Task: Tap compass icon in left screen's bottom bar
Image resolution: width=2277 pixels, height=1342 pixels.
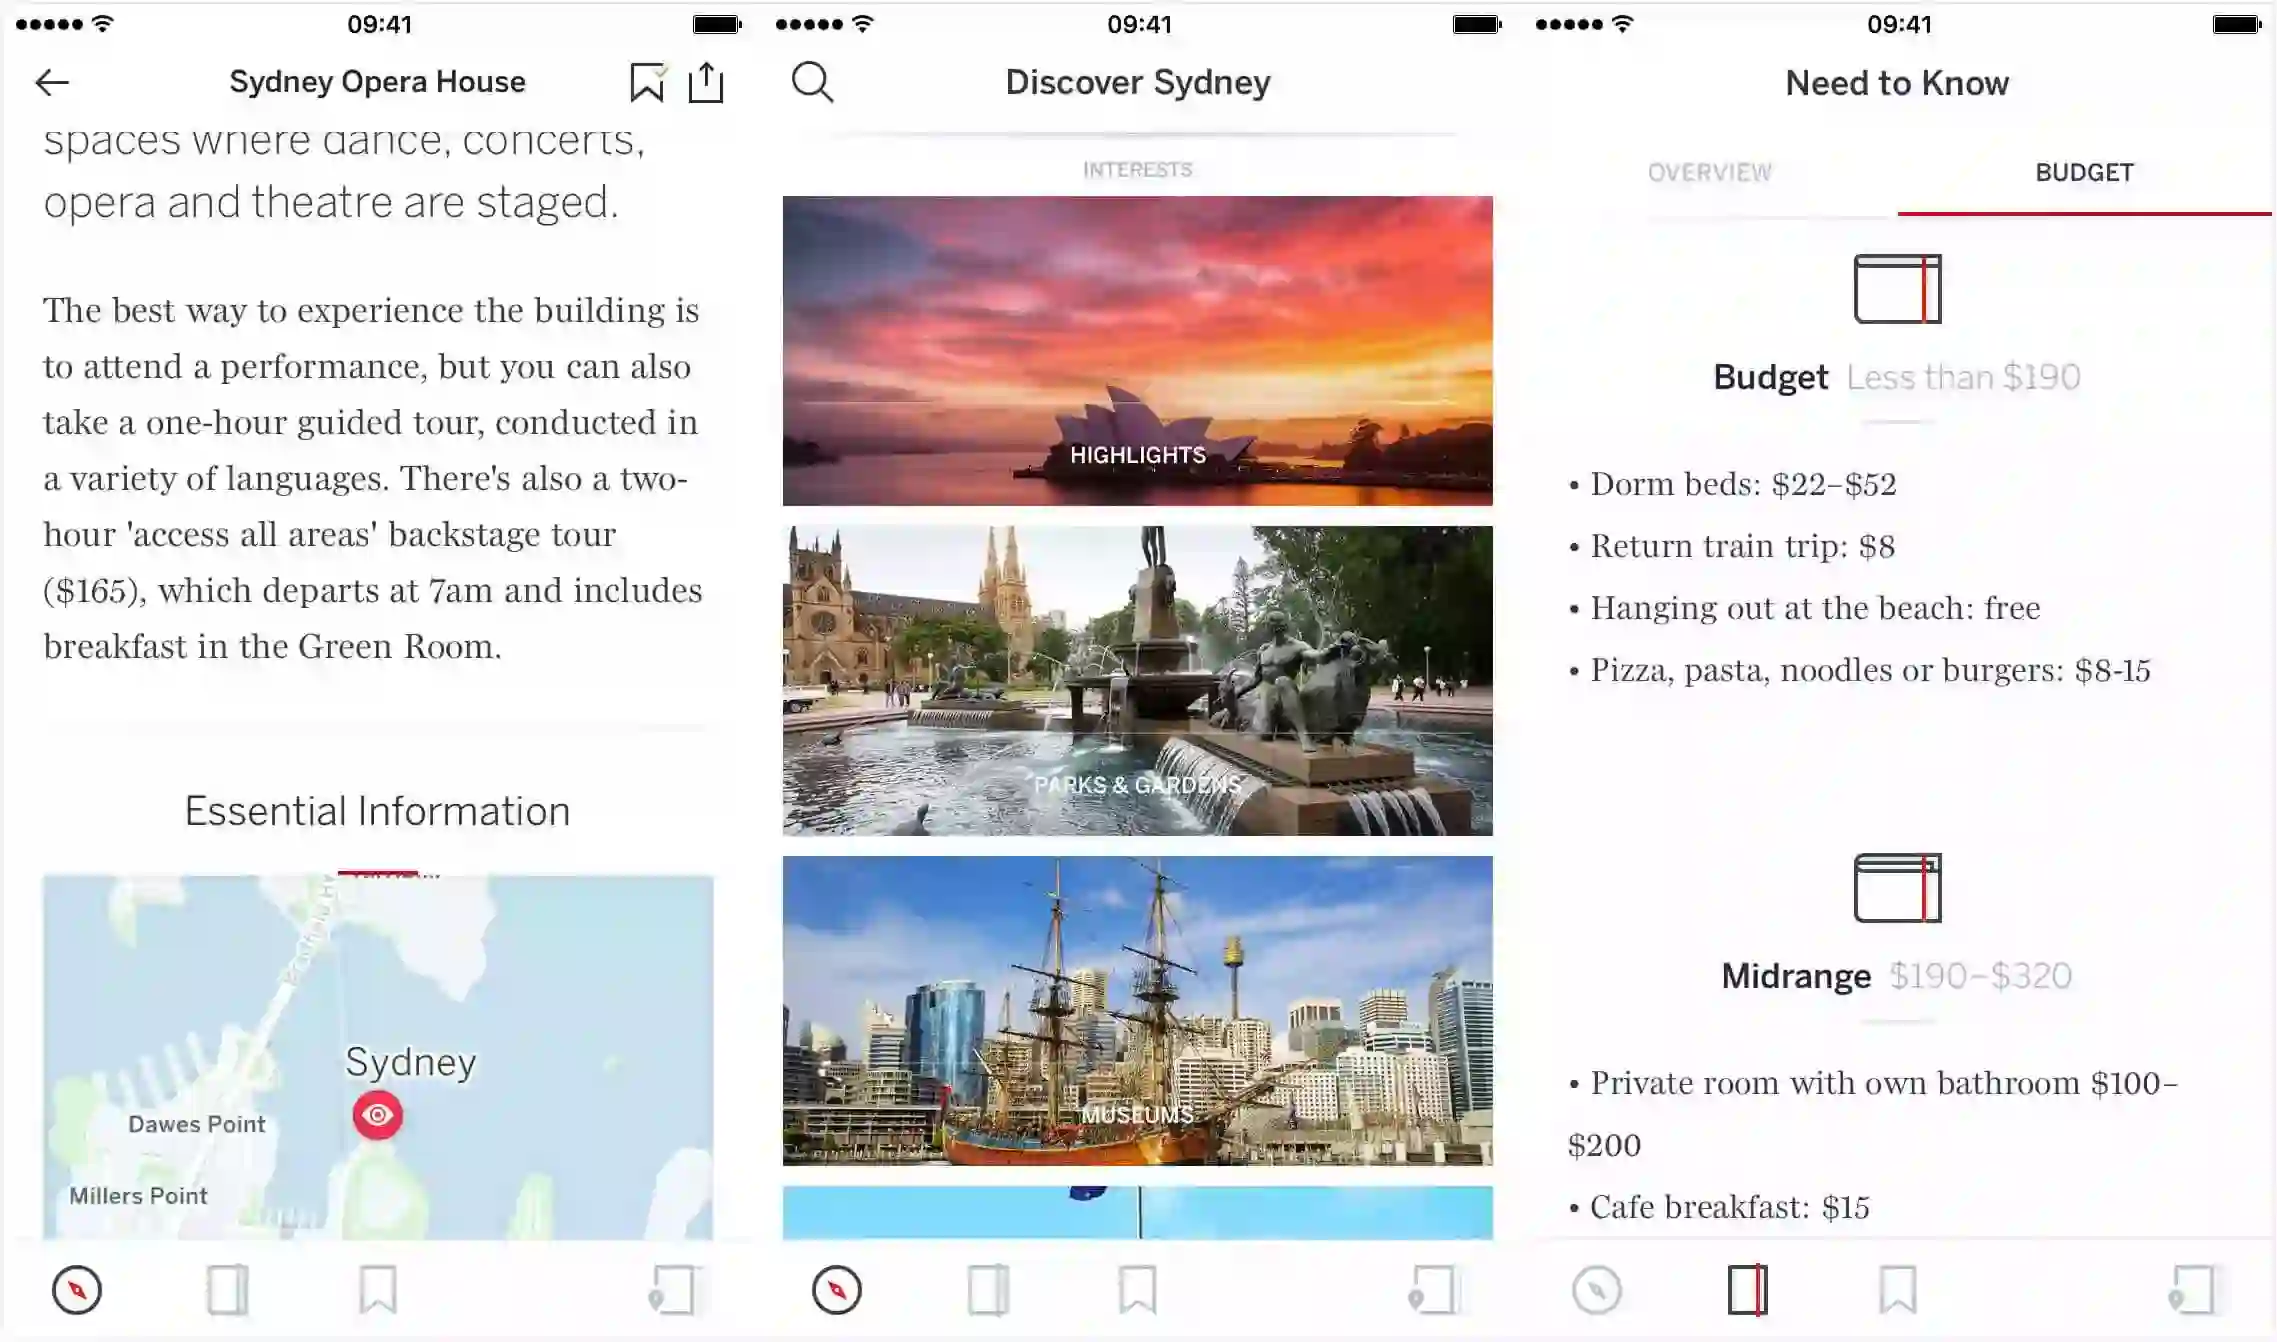Action: 77,1290
